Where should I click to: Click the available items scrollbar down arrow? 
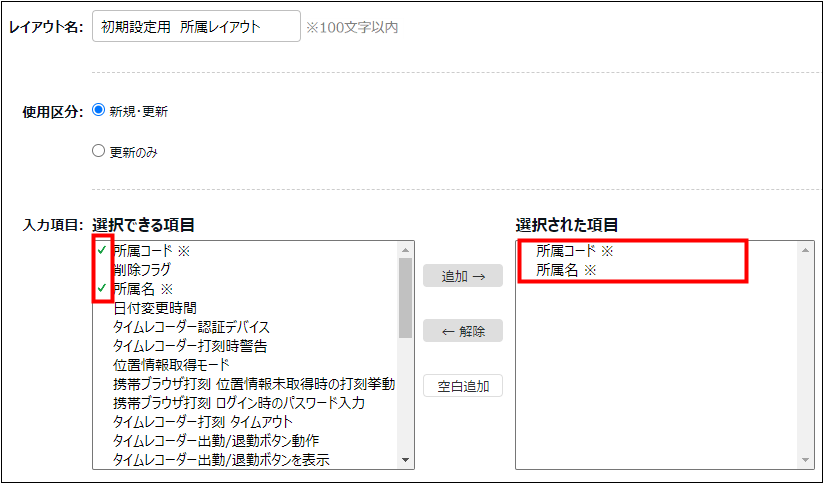coord(406,459)
